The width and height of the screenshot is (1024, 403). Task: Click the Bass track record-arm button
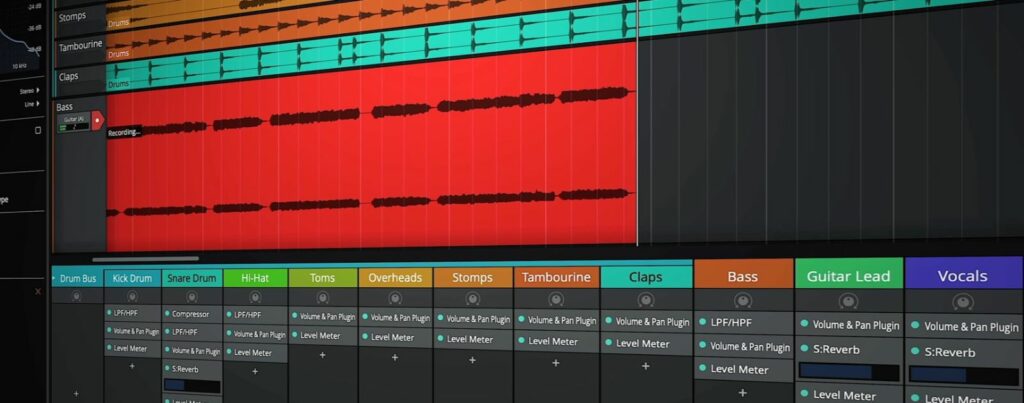point(97,120)
